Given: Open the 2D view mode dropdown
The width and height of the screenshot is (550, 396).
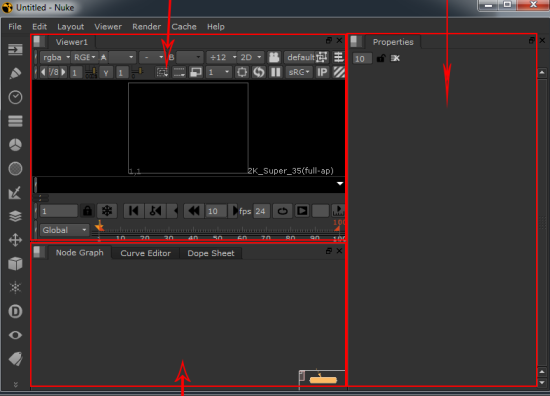Looking at the screenshot, I should click(x=250, y=57).
